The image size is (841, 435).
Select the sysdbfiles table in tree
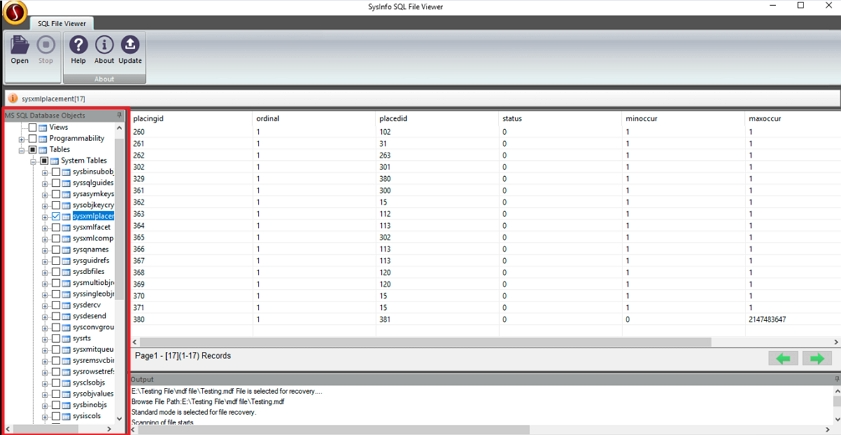click(x=88, y=272)
